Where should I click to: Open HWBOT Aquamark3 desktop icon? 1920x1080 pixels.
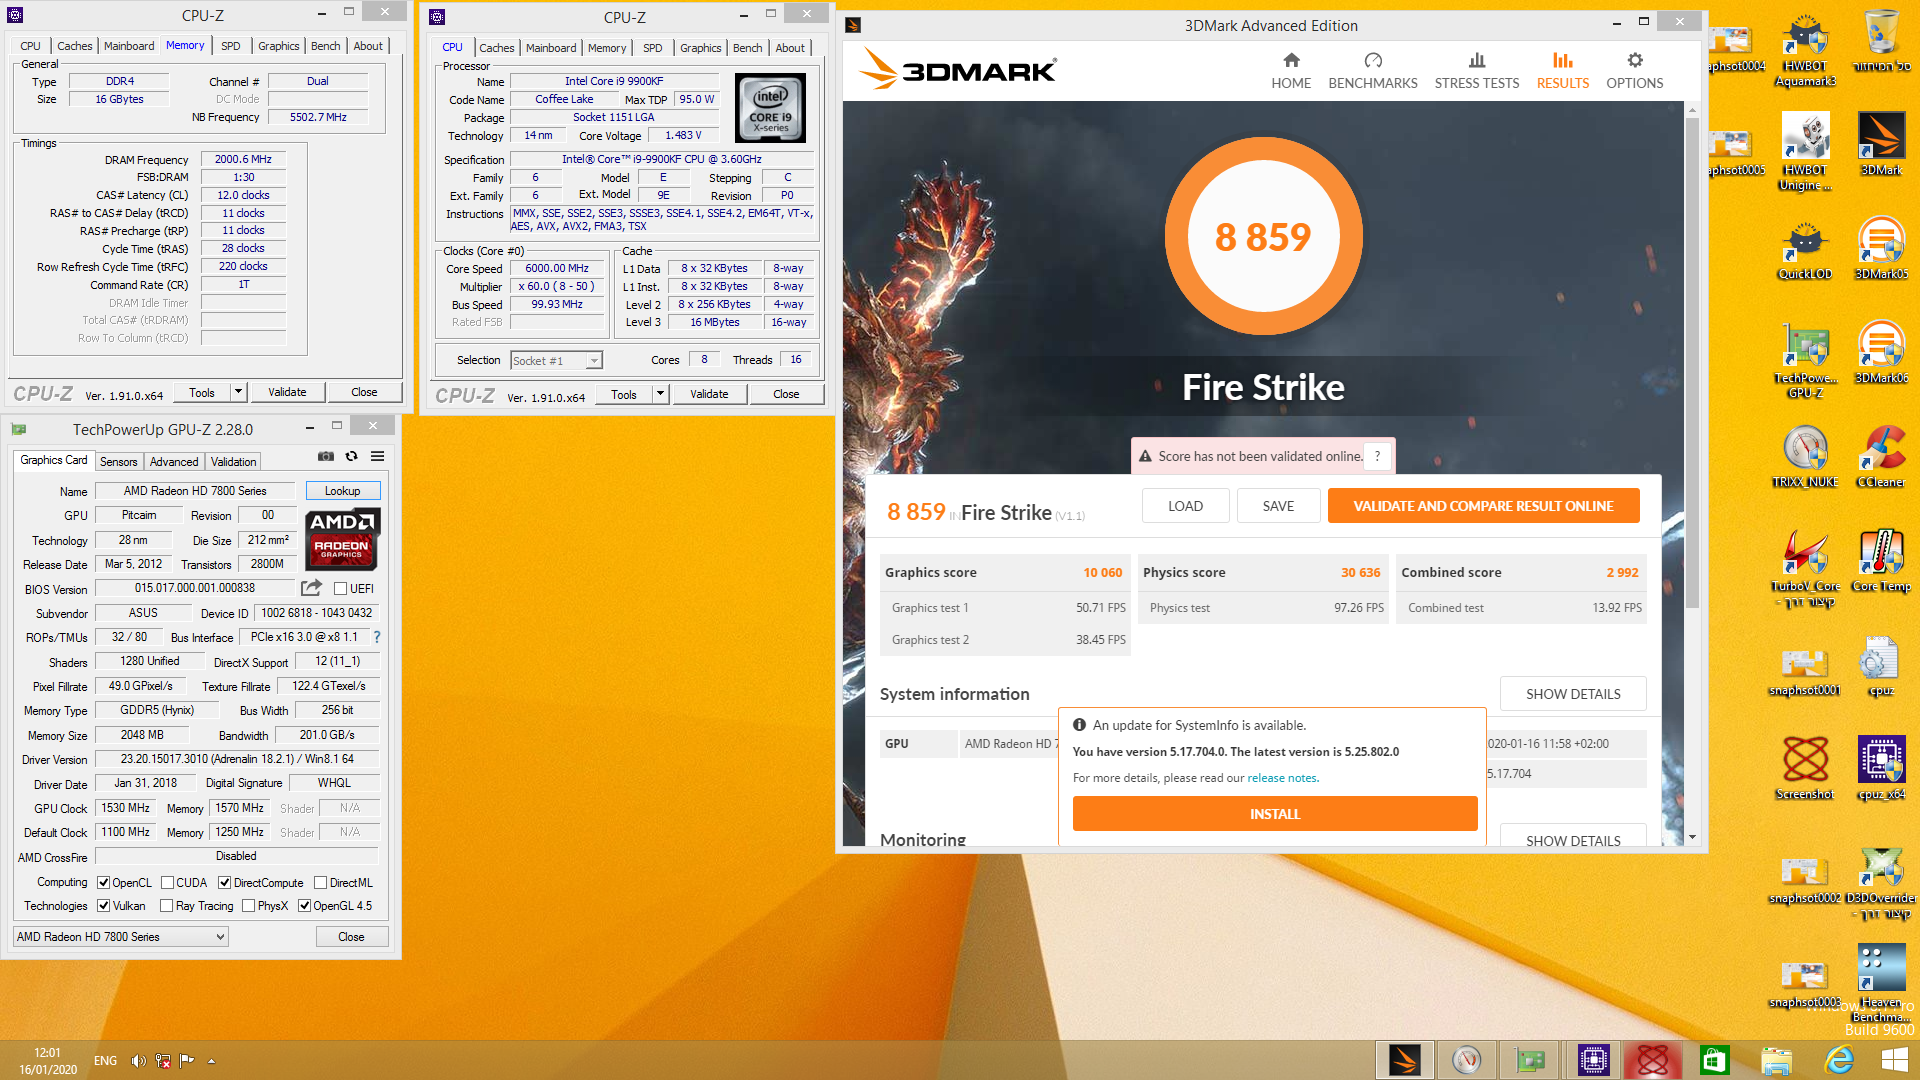point(1805,50)
